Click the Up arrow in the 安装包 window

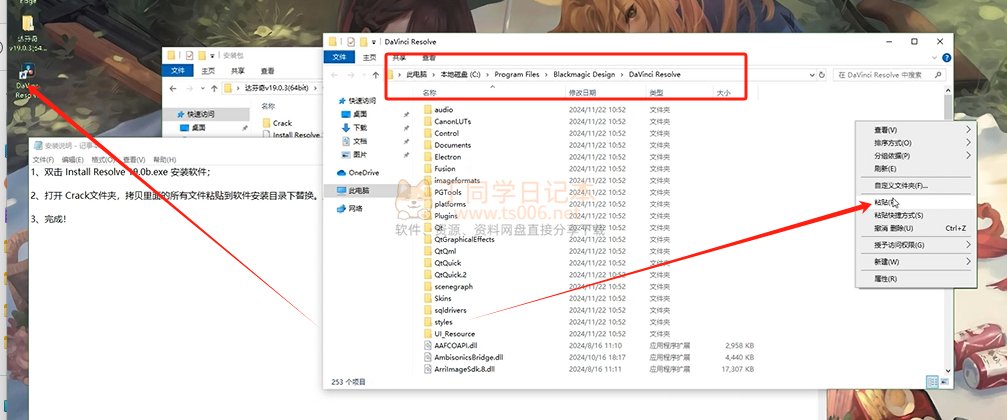click(214, 88)
